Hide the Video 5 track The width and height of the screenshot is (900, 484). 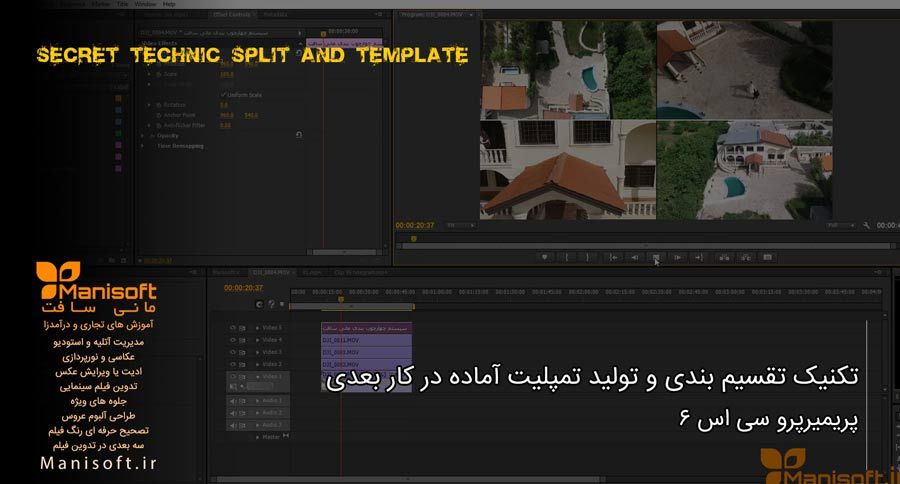[x=233, y=328]
